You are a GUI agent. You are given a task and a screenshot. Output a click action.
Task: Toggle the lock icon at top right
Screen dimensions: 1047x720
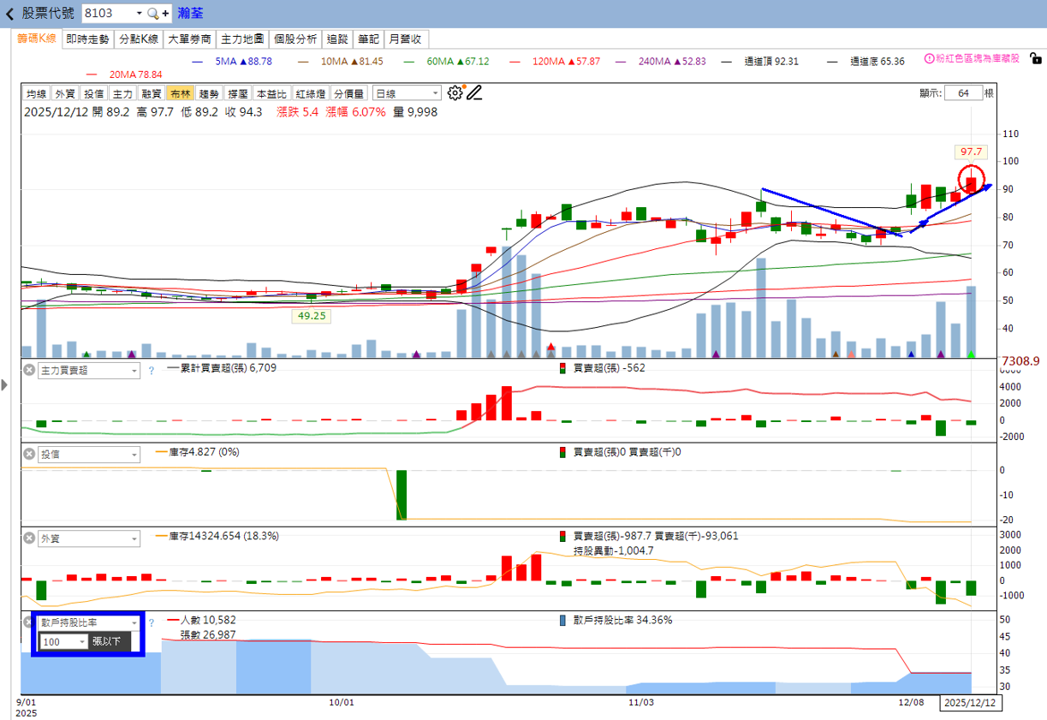click(x=1035, y=59)
